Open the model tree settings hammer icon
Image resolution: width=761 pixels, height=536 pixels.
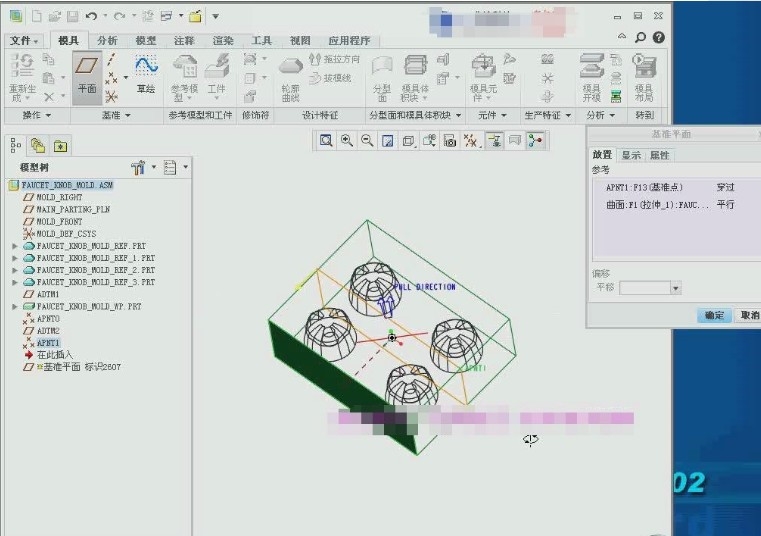coord(138,168)
